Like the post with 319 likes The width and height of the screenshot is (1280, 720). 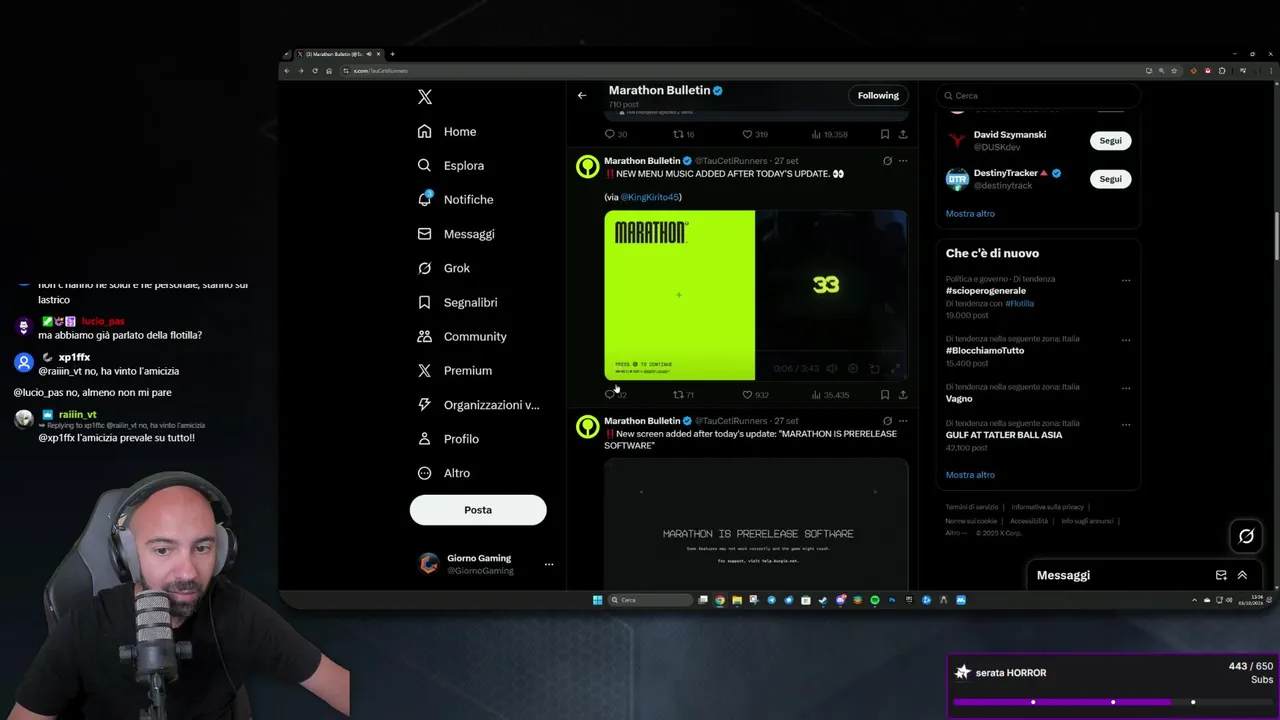point(746,134)
